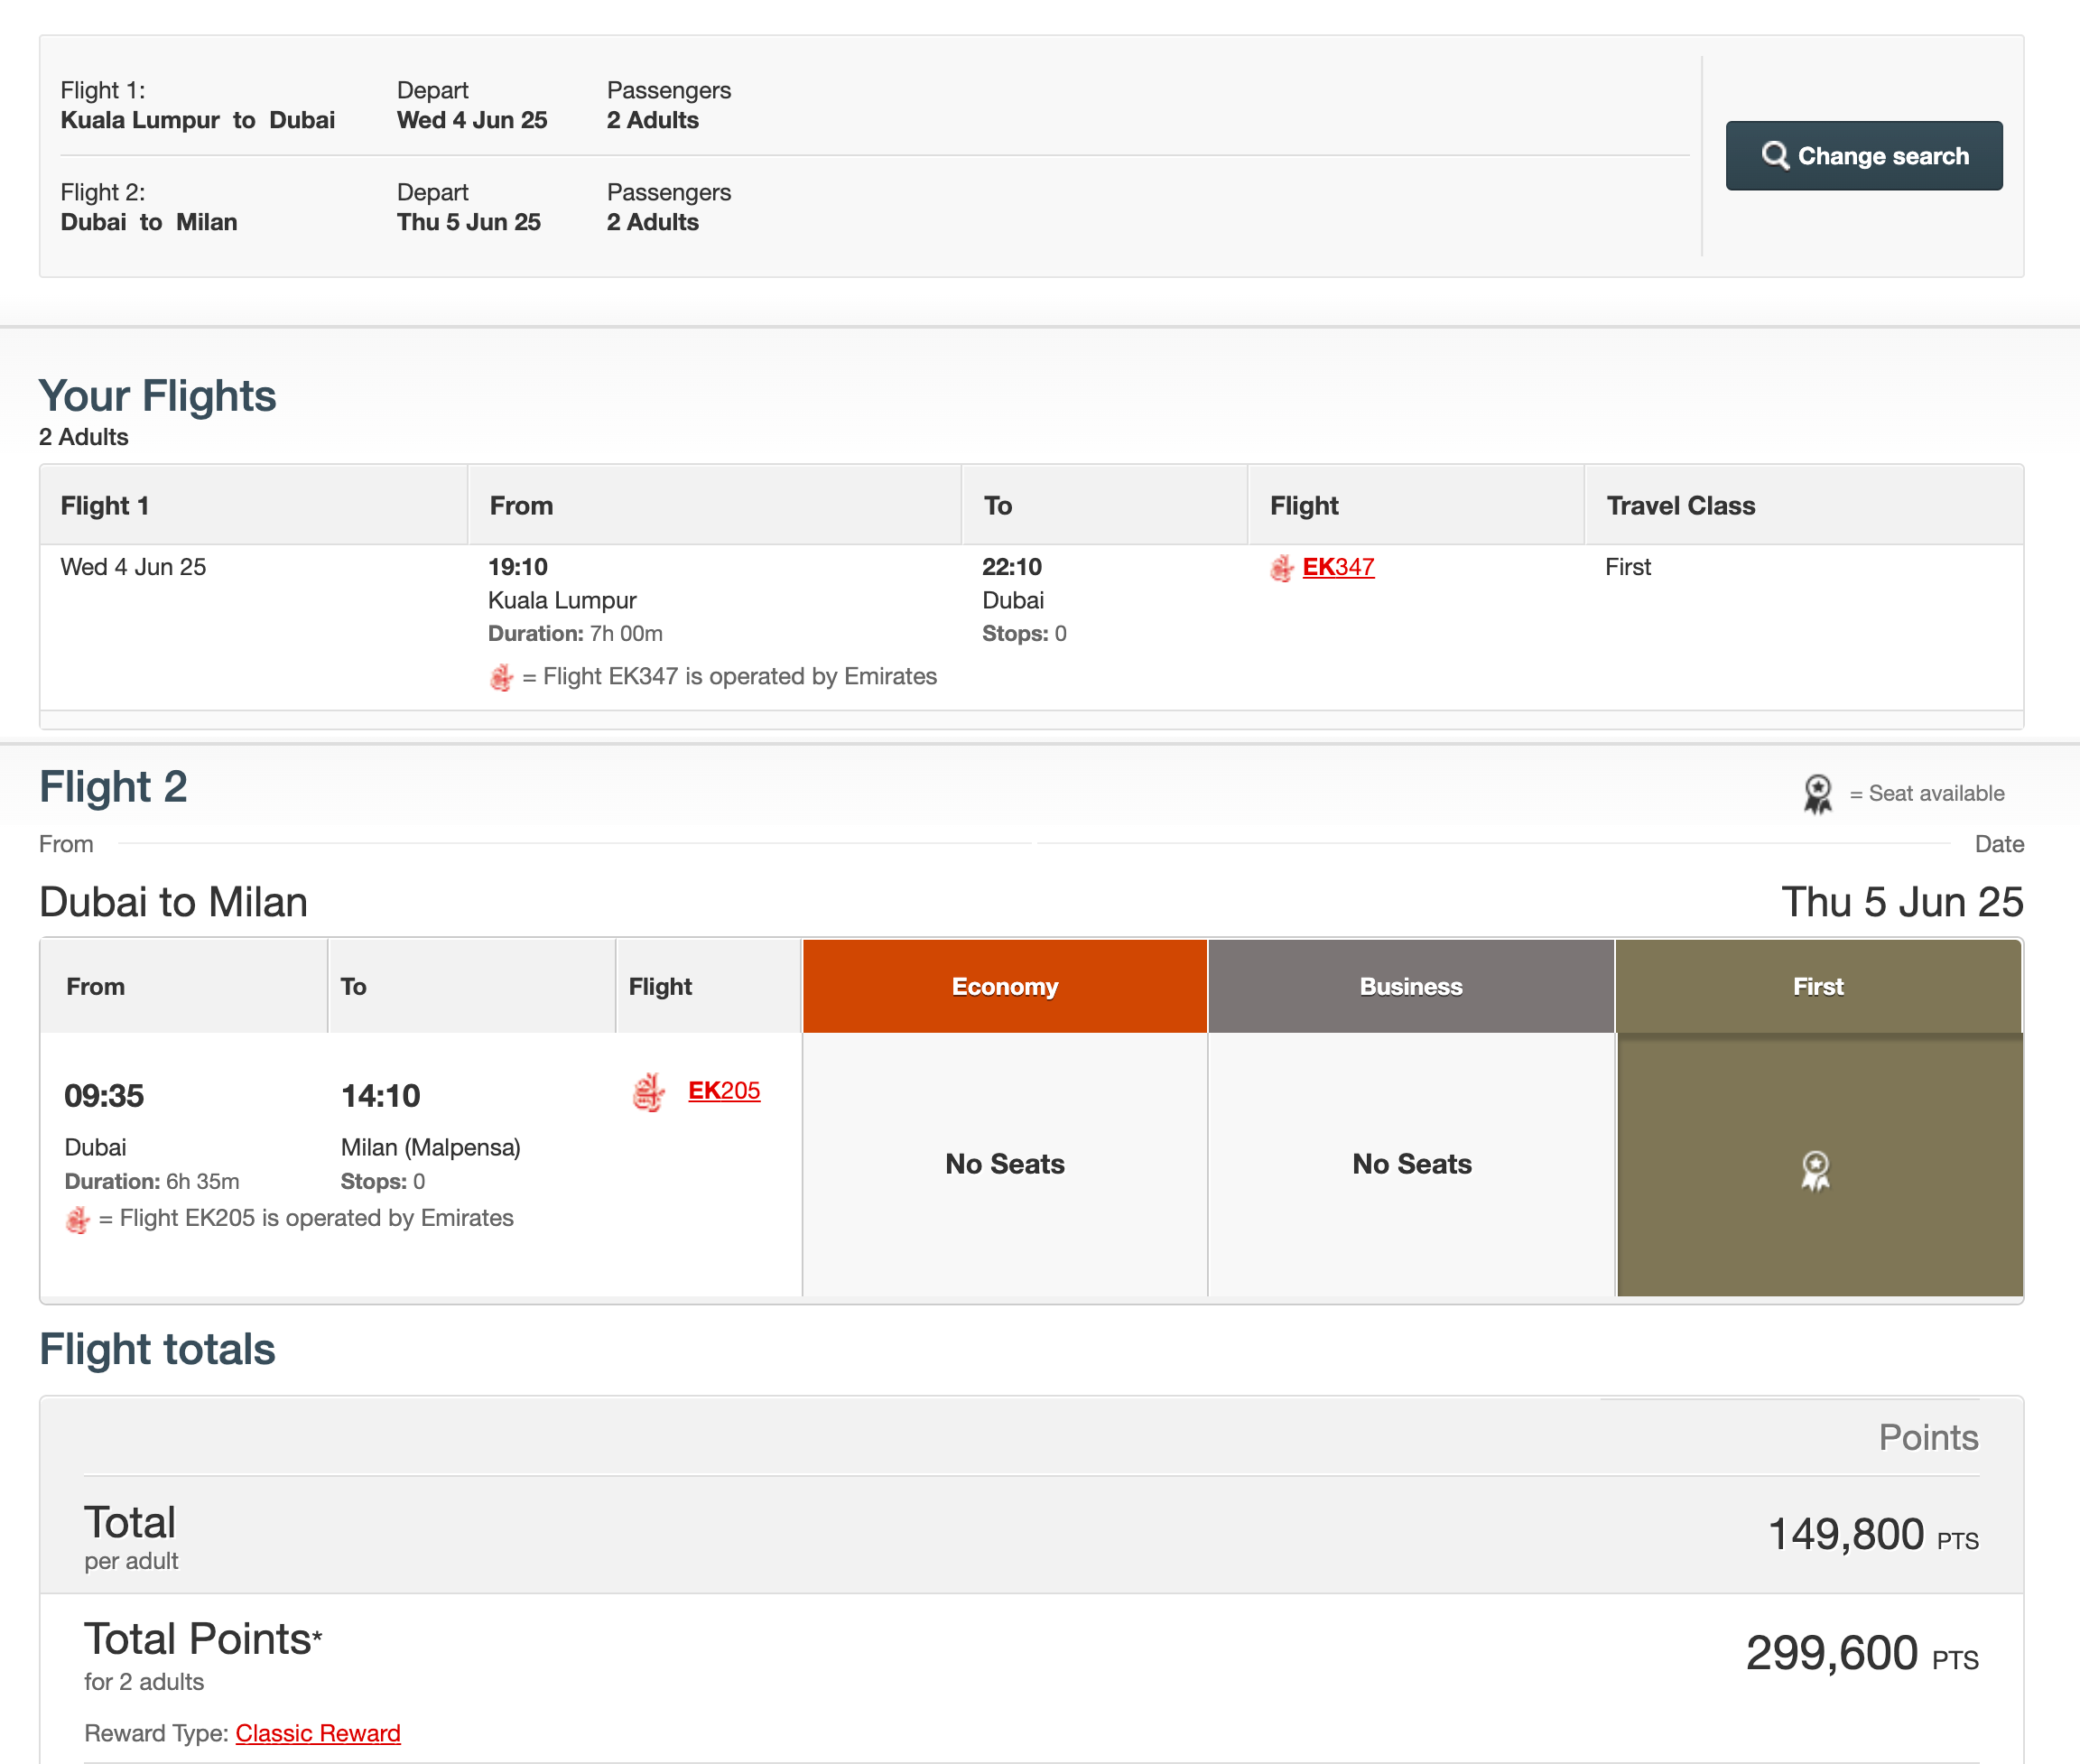Click the 299,600 PTS total points value
The image size is (2080, 1764).
pyautogui.click(x=1861, y=1653)
